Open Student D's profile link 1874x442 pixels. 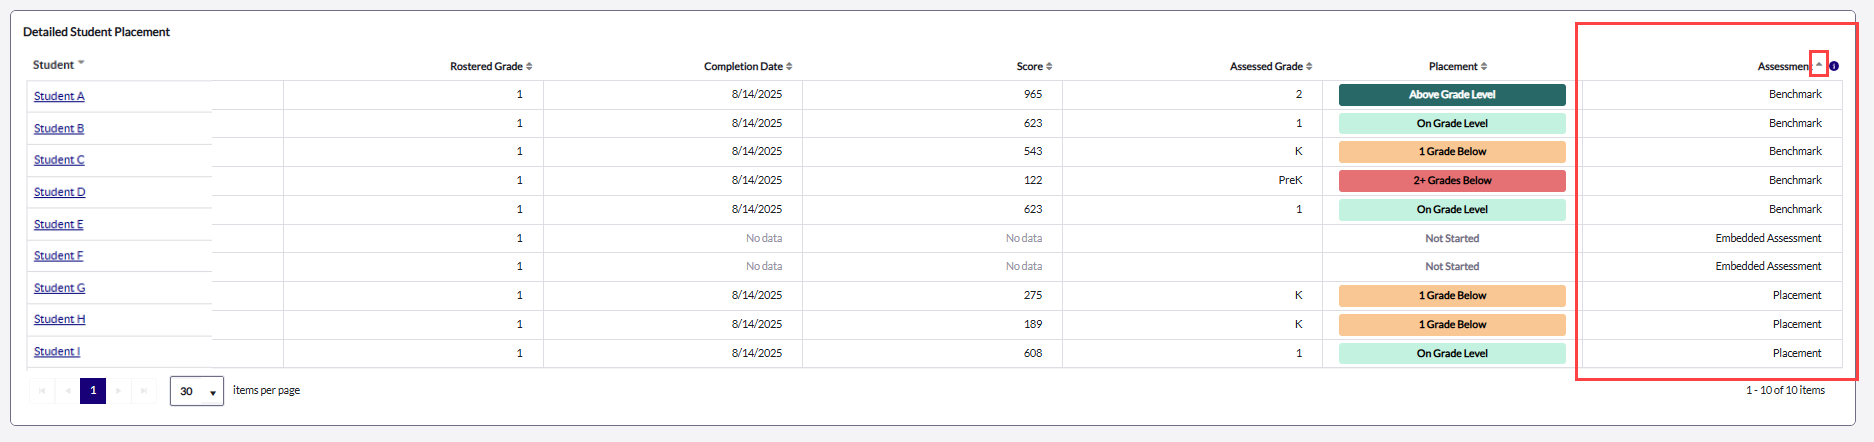[x=59, y=192]
